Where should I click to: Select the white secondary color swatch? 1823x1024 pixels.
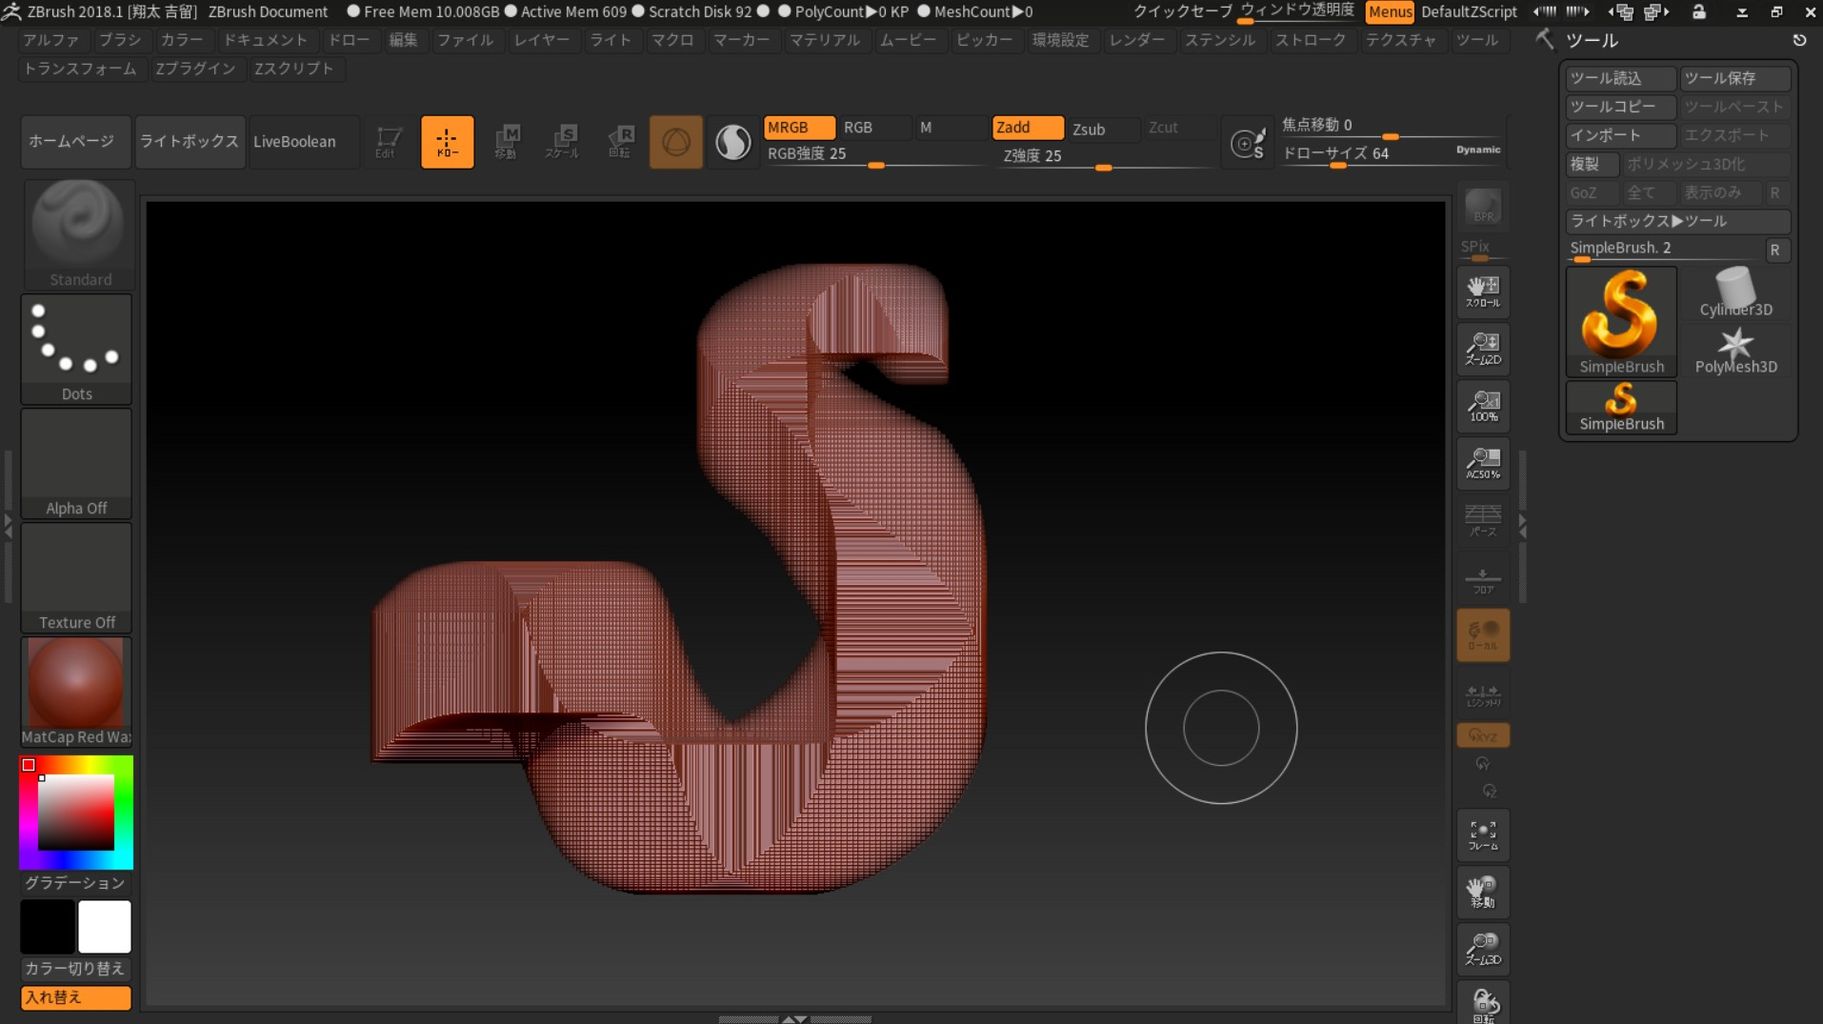(105, 927)
